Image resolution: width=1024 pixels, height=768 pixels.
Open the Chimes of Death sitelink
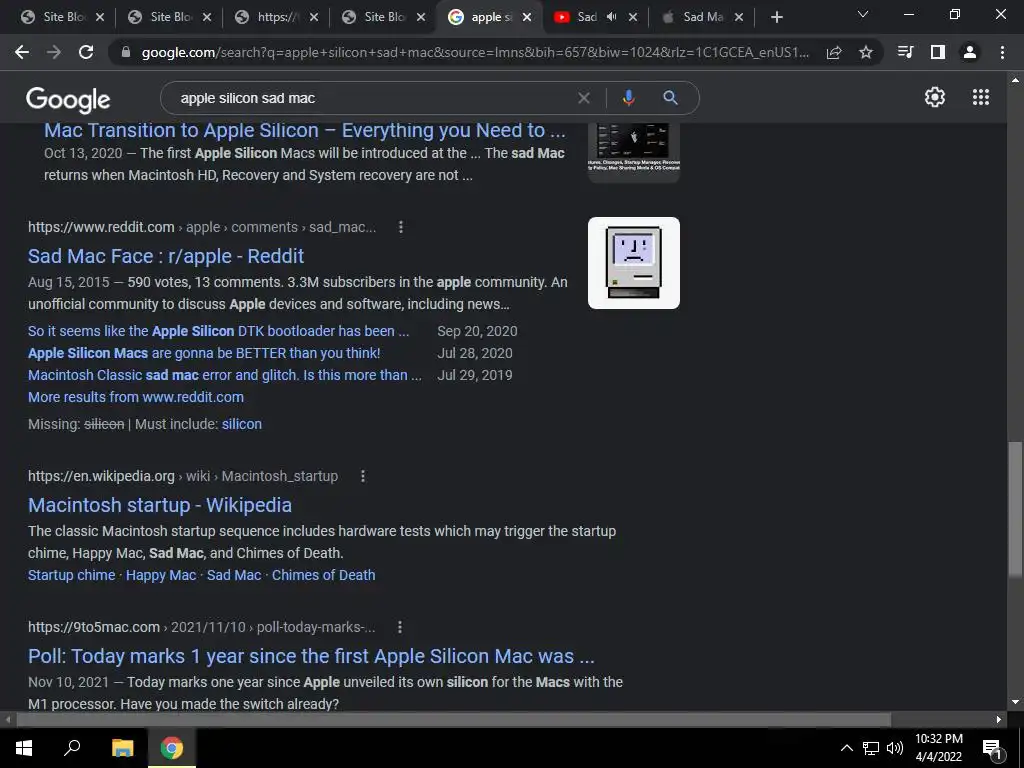[323, 575]
